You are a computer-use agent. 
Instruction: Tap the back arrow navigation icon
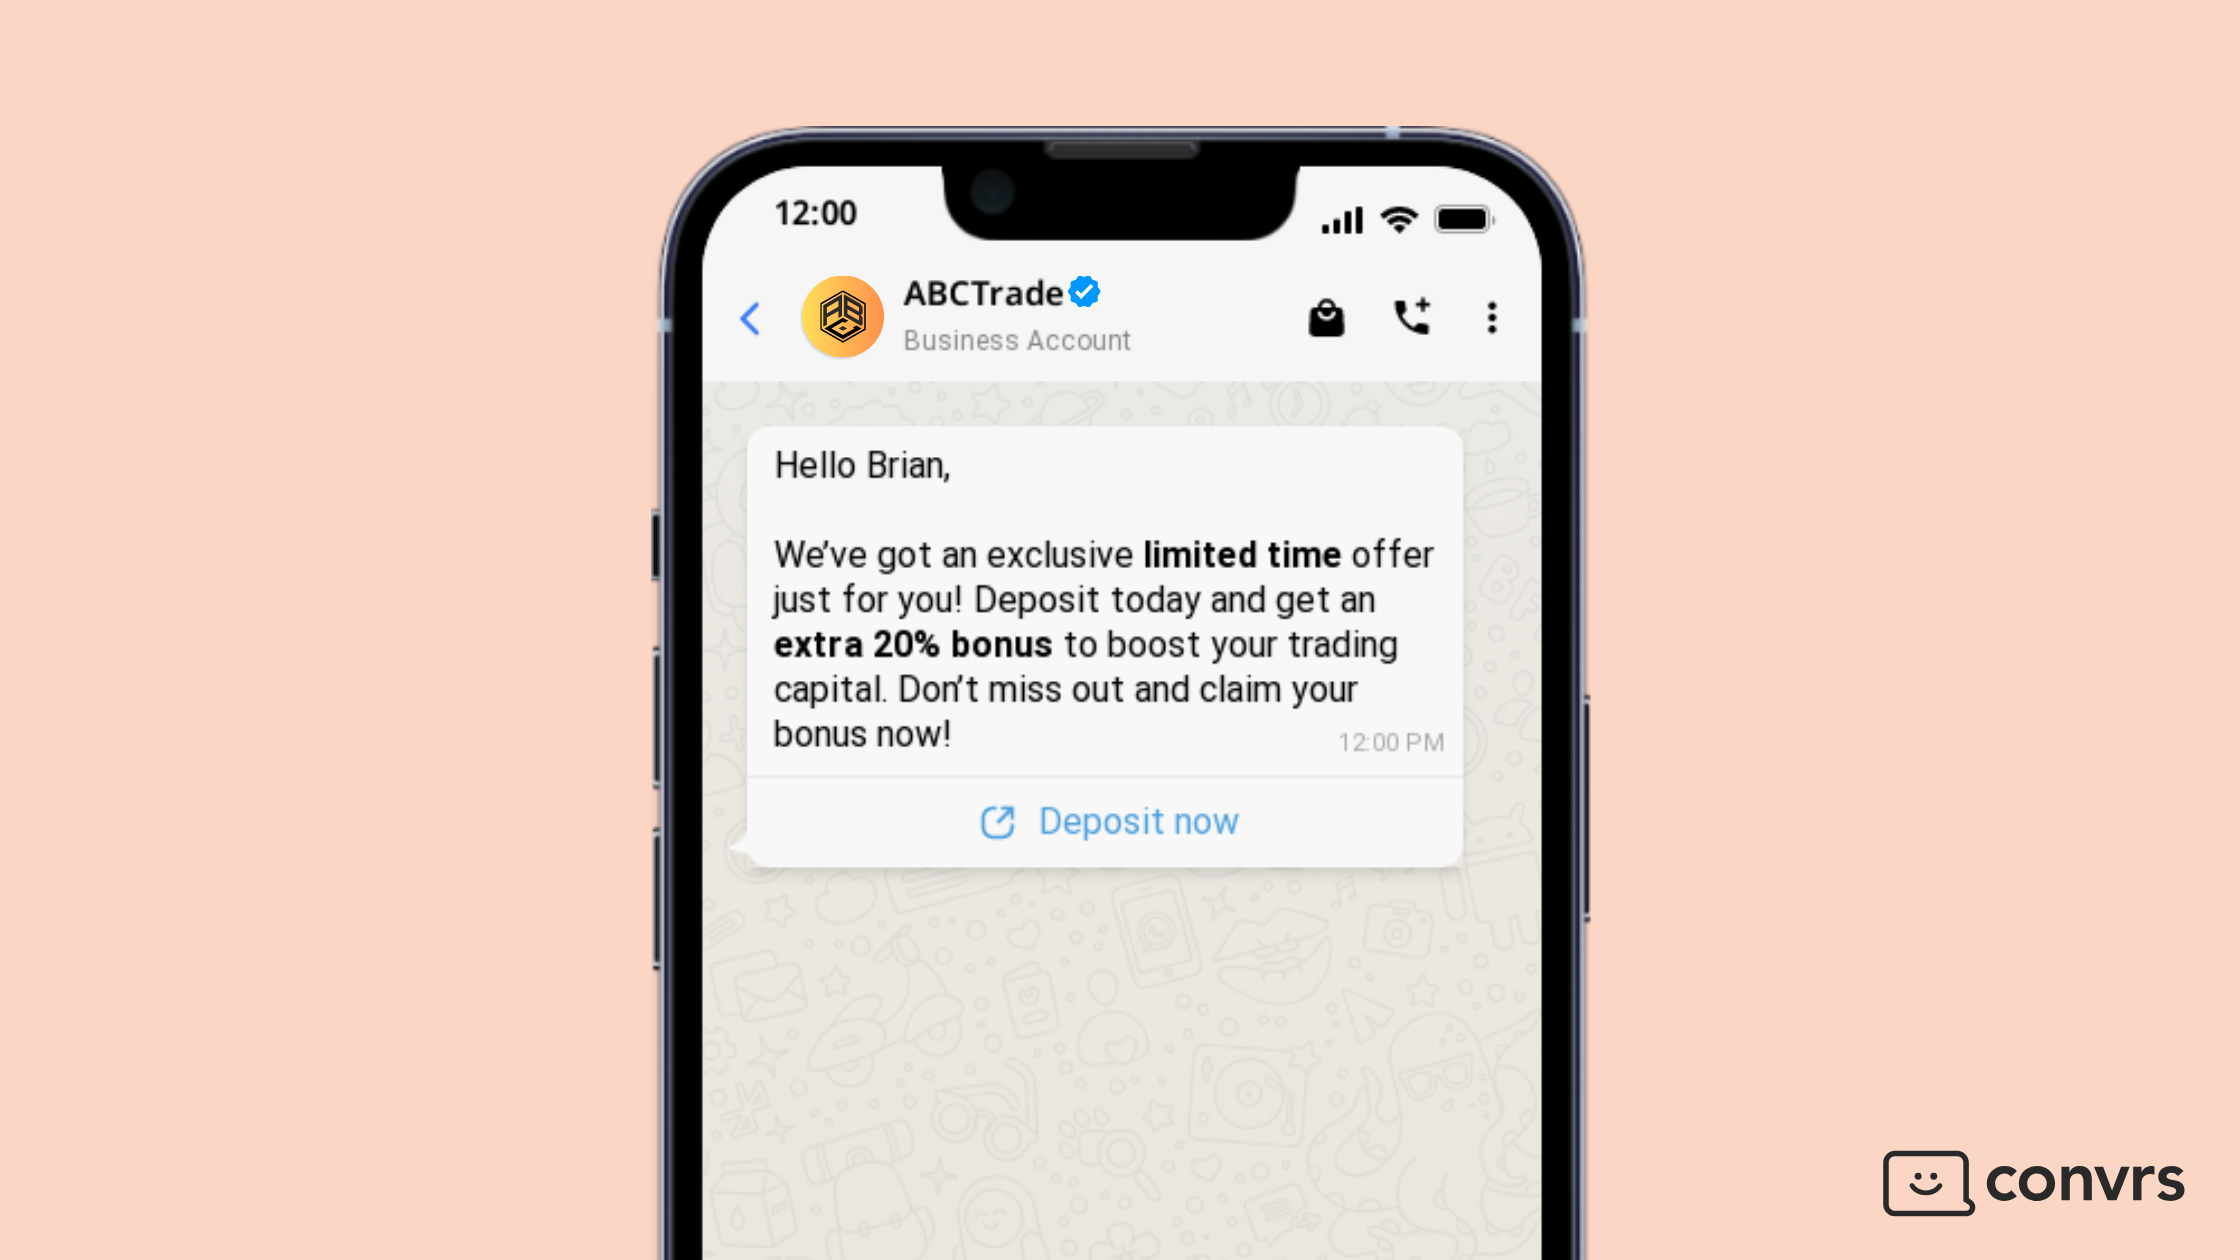749,317
